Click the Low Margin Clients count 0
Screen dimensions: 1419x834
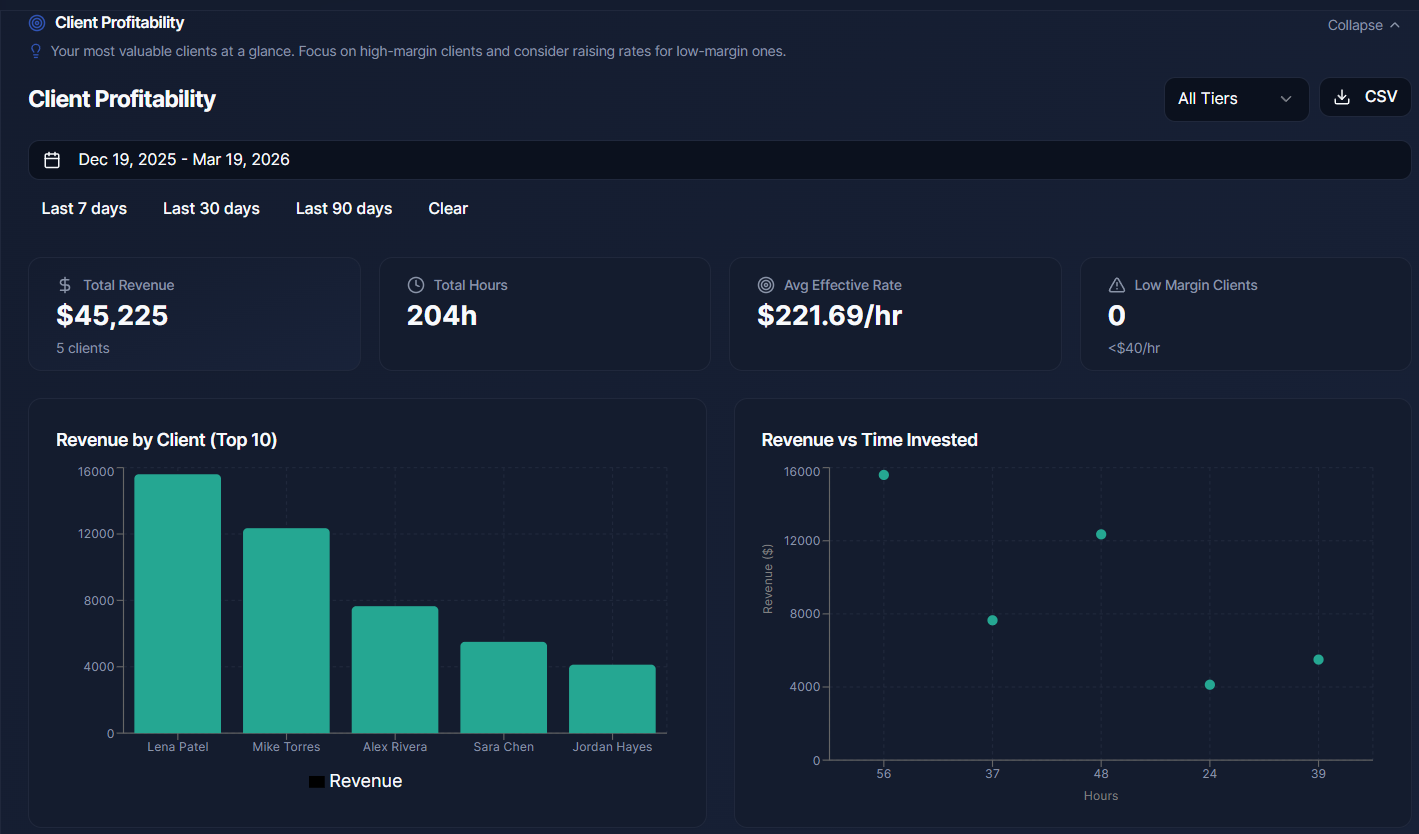pos(1117,316)
